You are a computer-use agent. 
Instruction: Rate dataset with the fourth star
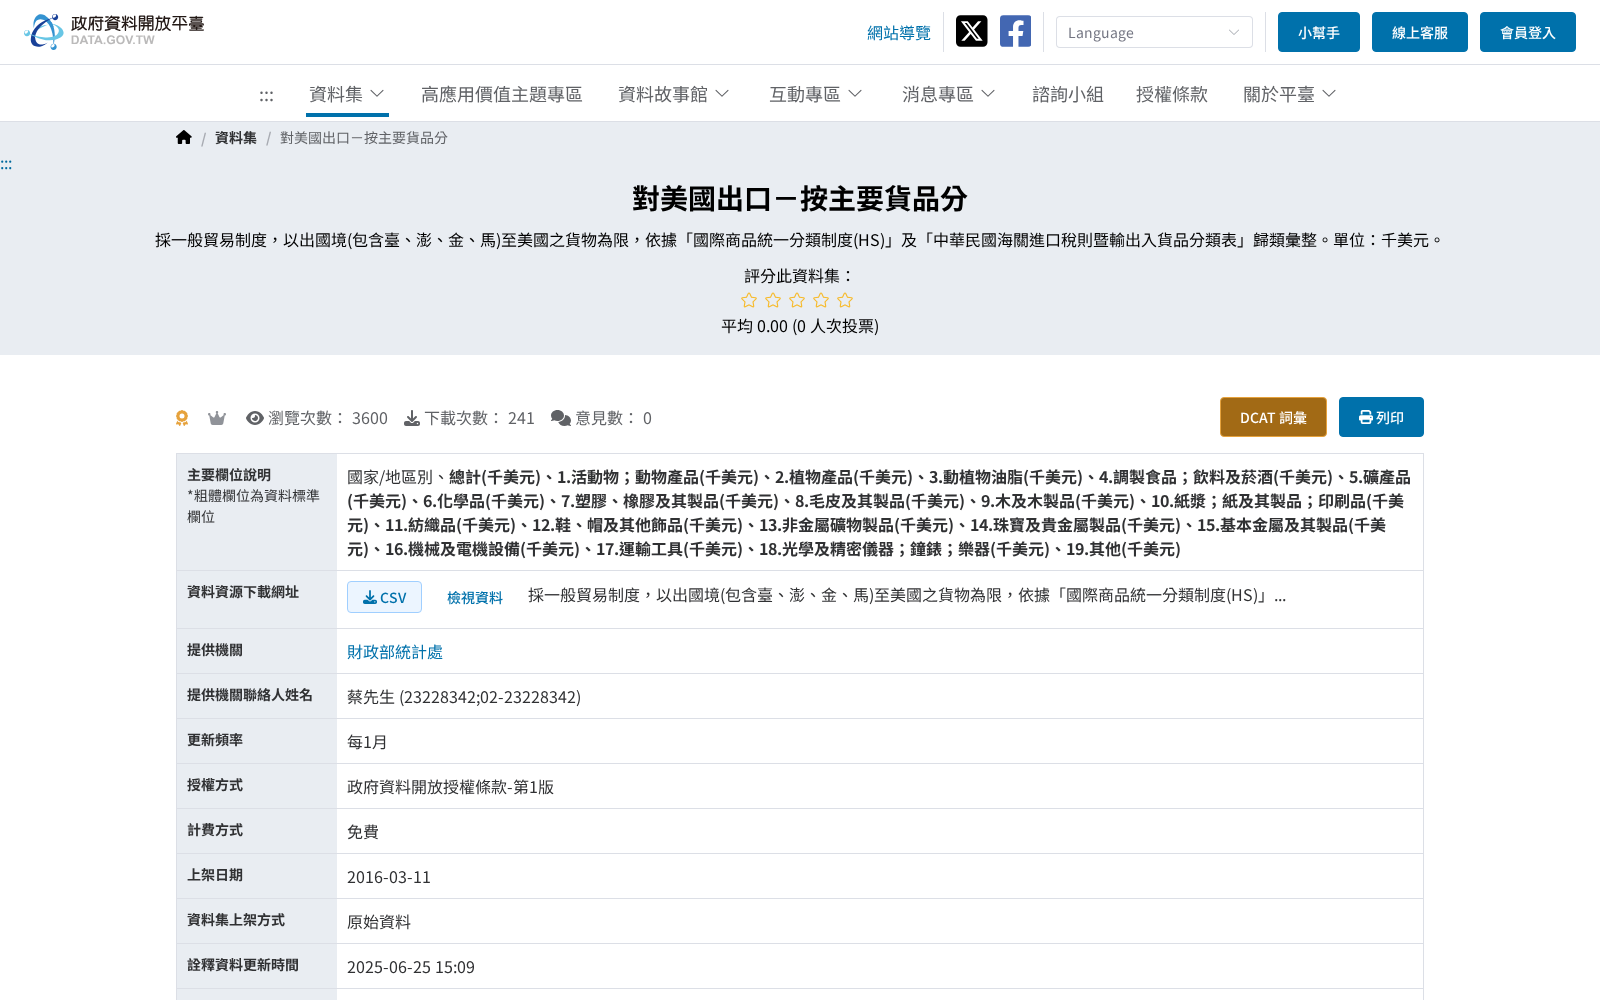point(821,300)
